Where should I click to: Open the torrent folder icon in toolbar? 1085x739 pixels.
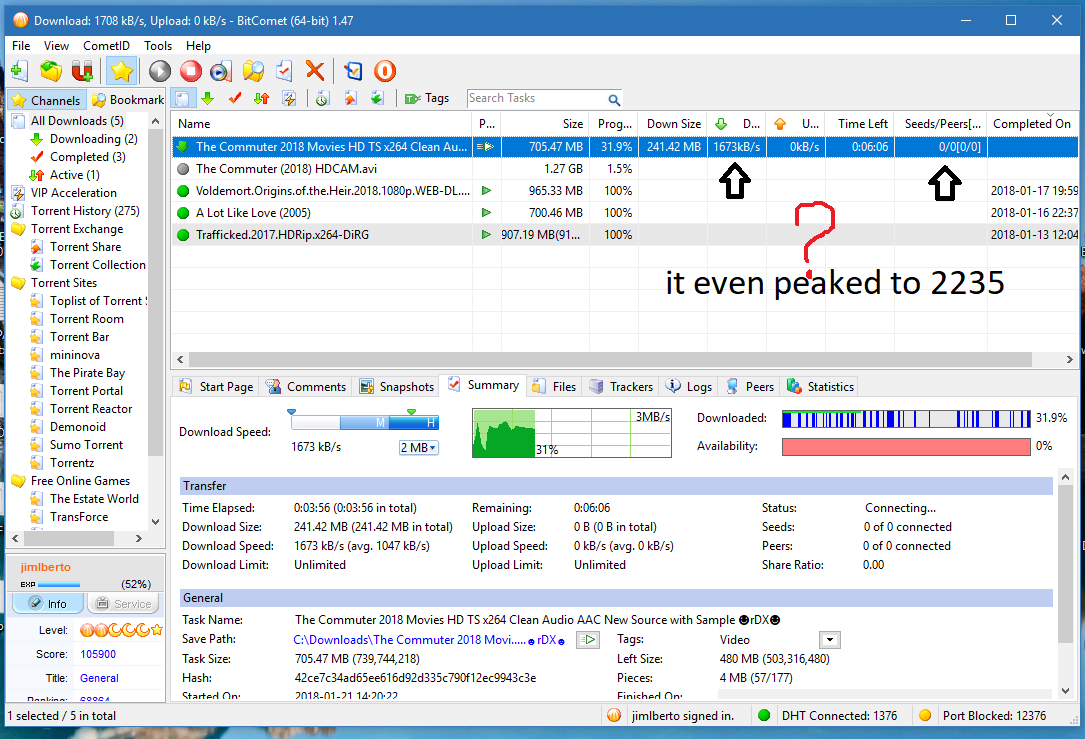(x=51, y=71)
